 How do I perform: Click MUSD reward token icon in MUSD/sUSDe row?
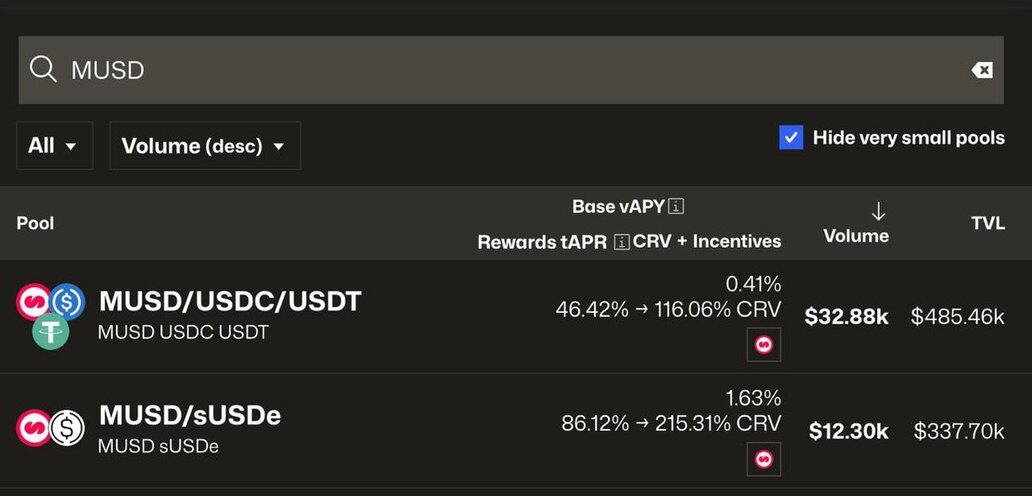coord(764,459)
